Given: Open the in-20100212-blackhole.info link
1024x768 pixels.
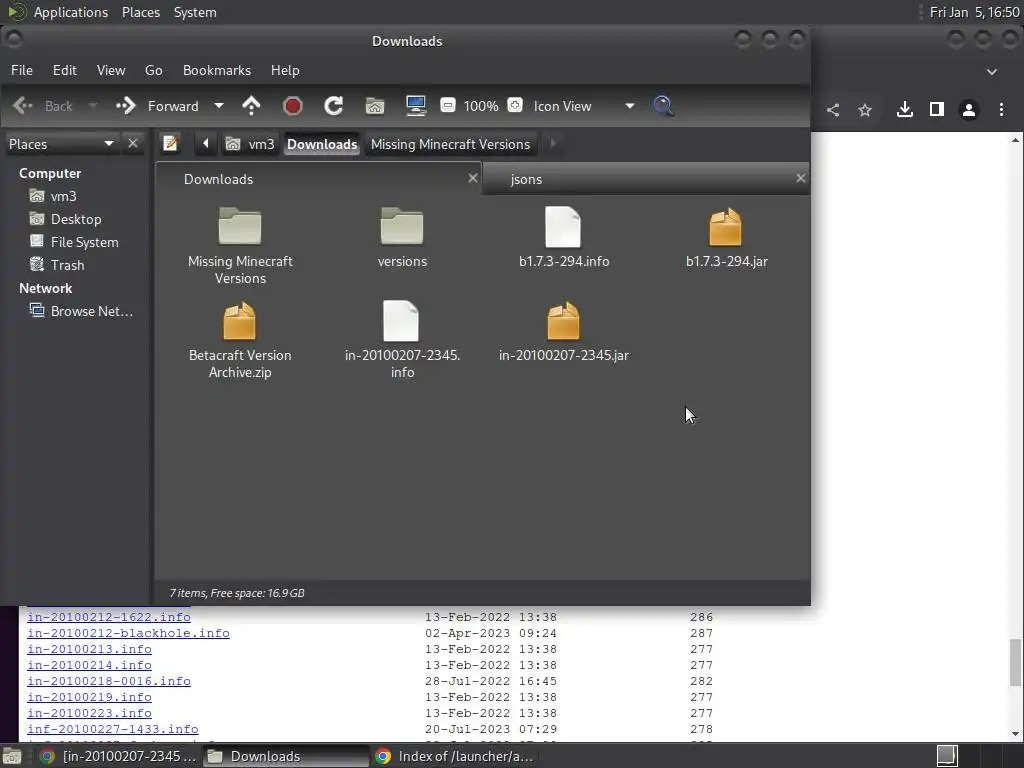Looking at the screenshot, I should (129, 633).
